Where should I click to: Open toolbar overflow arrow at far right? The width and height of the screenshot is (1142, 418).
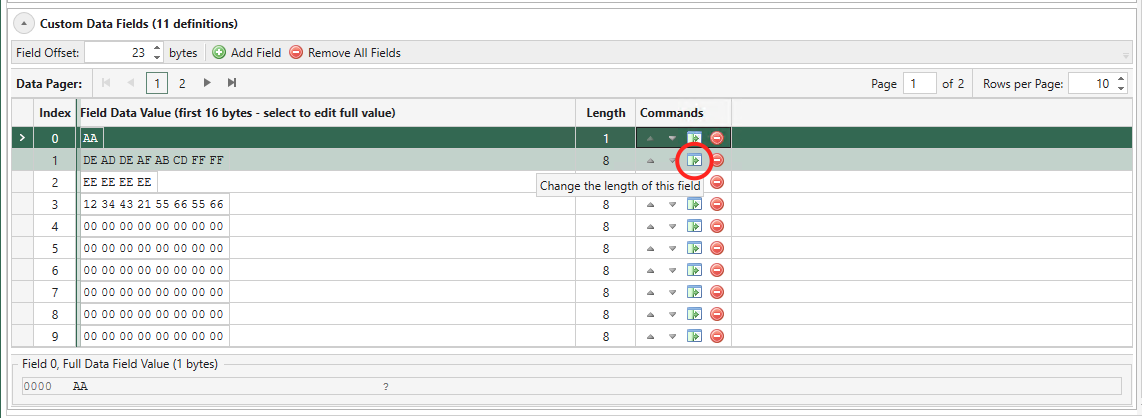click(1126, 55)
